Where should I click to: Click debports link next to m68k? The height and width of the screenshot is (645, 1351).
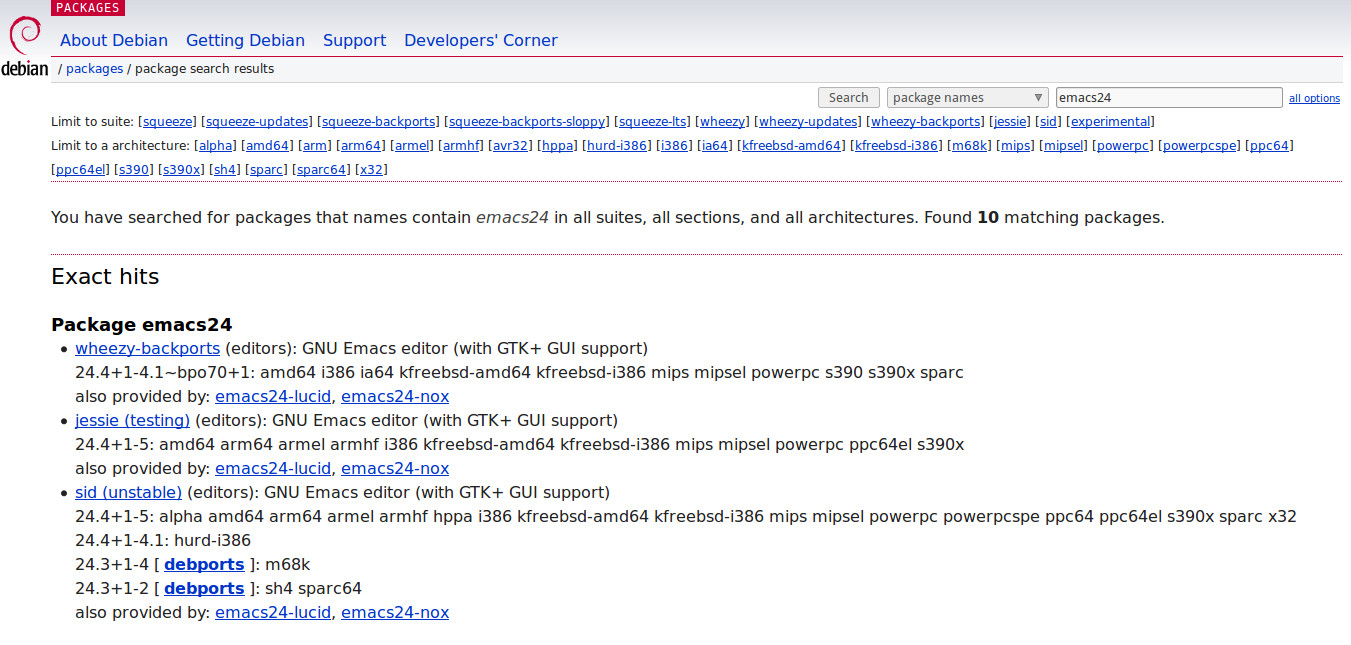pos(204,565)
